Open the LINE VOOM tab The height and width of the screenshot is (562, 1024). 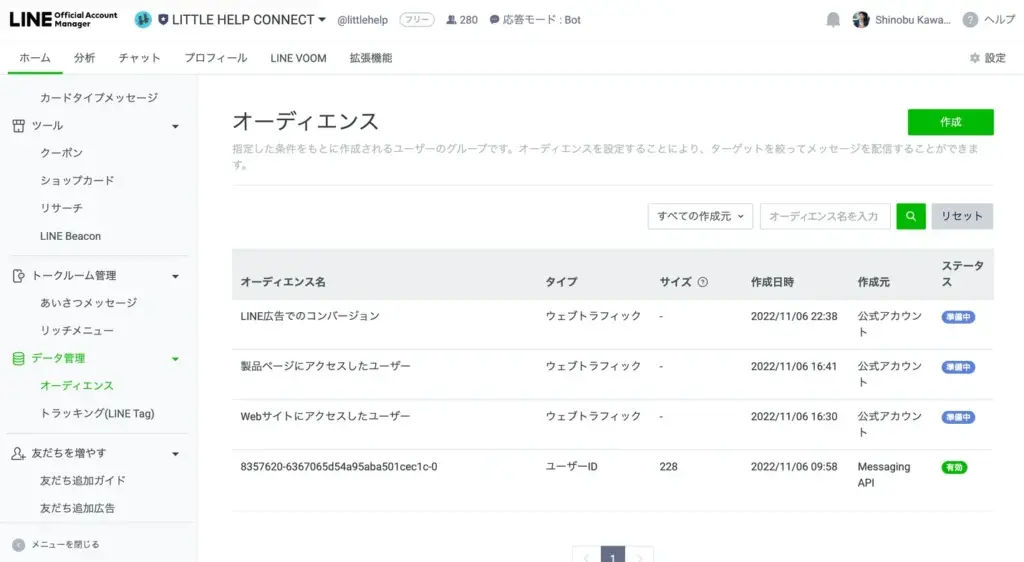tap(298, 58)
